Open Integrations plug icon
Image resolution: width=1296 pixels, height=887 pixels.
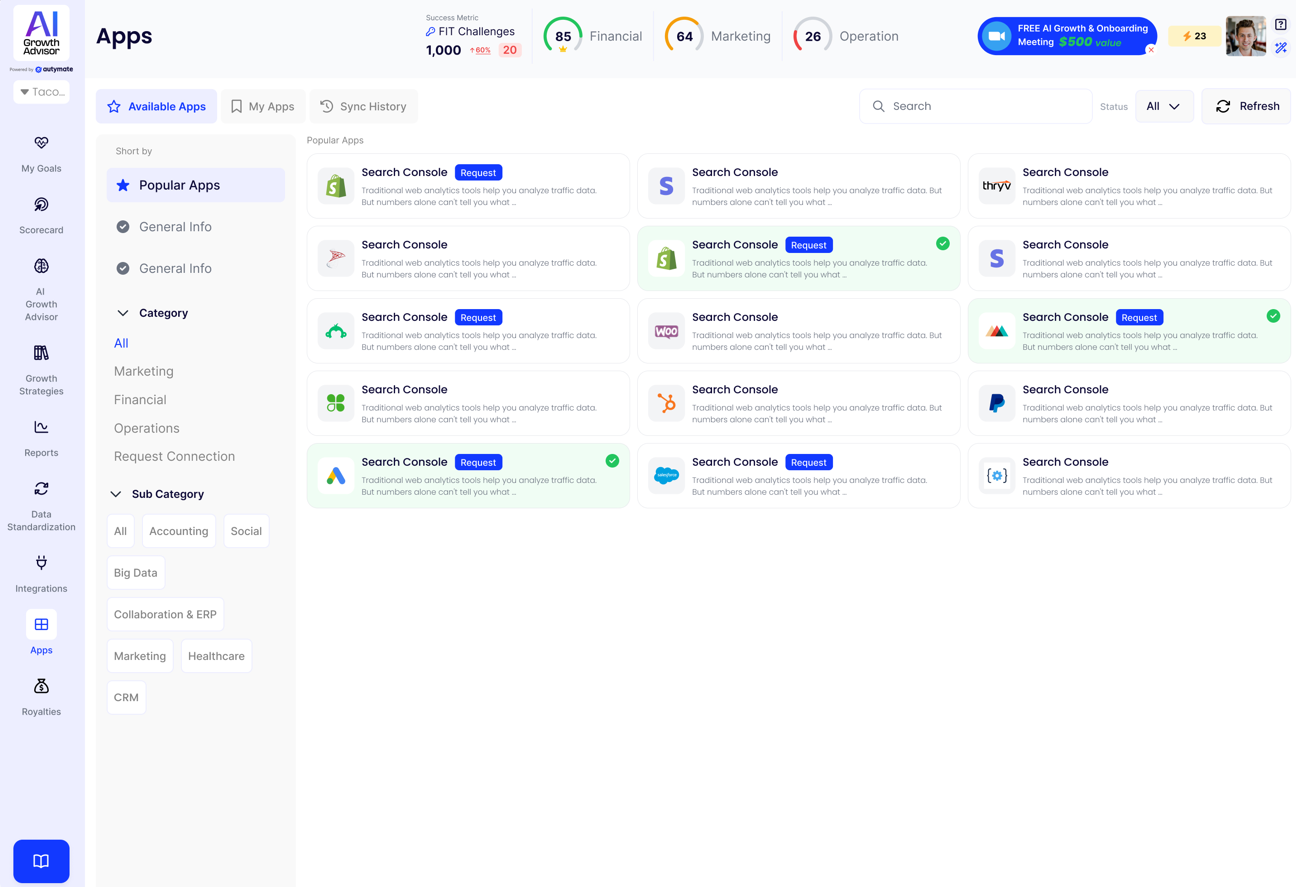tap(41, 563)
